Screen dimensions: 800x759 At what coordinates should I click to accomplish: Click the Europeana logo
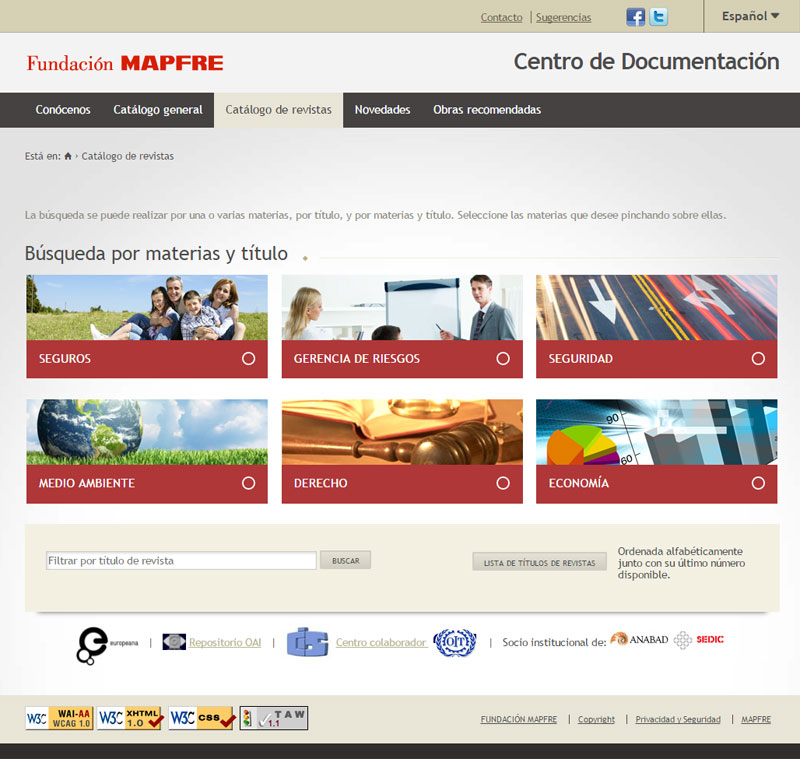tap(108, 645)
